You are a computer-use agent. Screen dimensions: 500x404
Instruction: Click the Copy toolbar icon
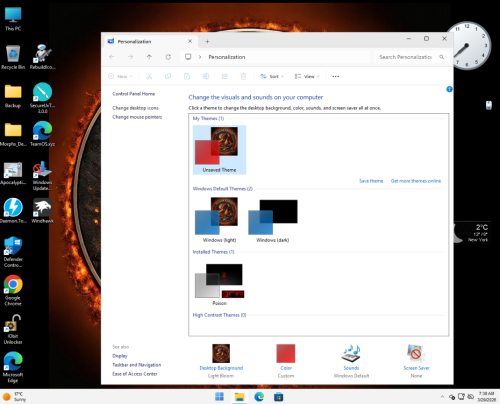pyautogui.click(x=168, y=76)
